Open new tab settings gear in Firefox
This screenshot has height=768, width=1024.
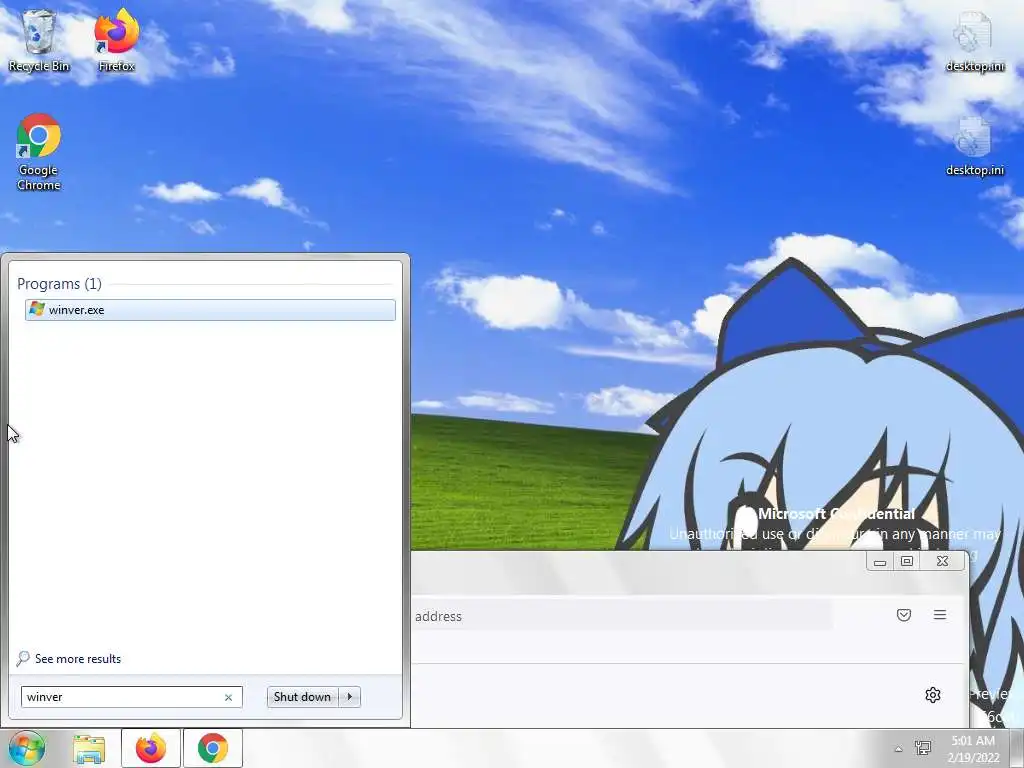tap(933, 695)
